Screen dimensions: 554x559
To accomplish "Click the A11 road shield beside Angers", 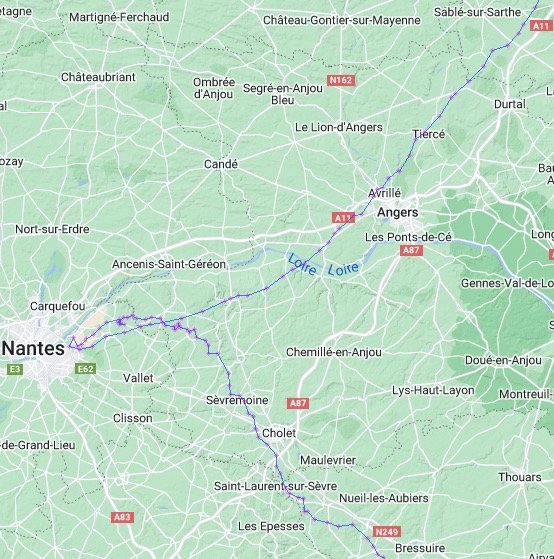I will point(343,218).
